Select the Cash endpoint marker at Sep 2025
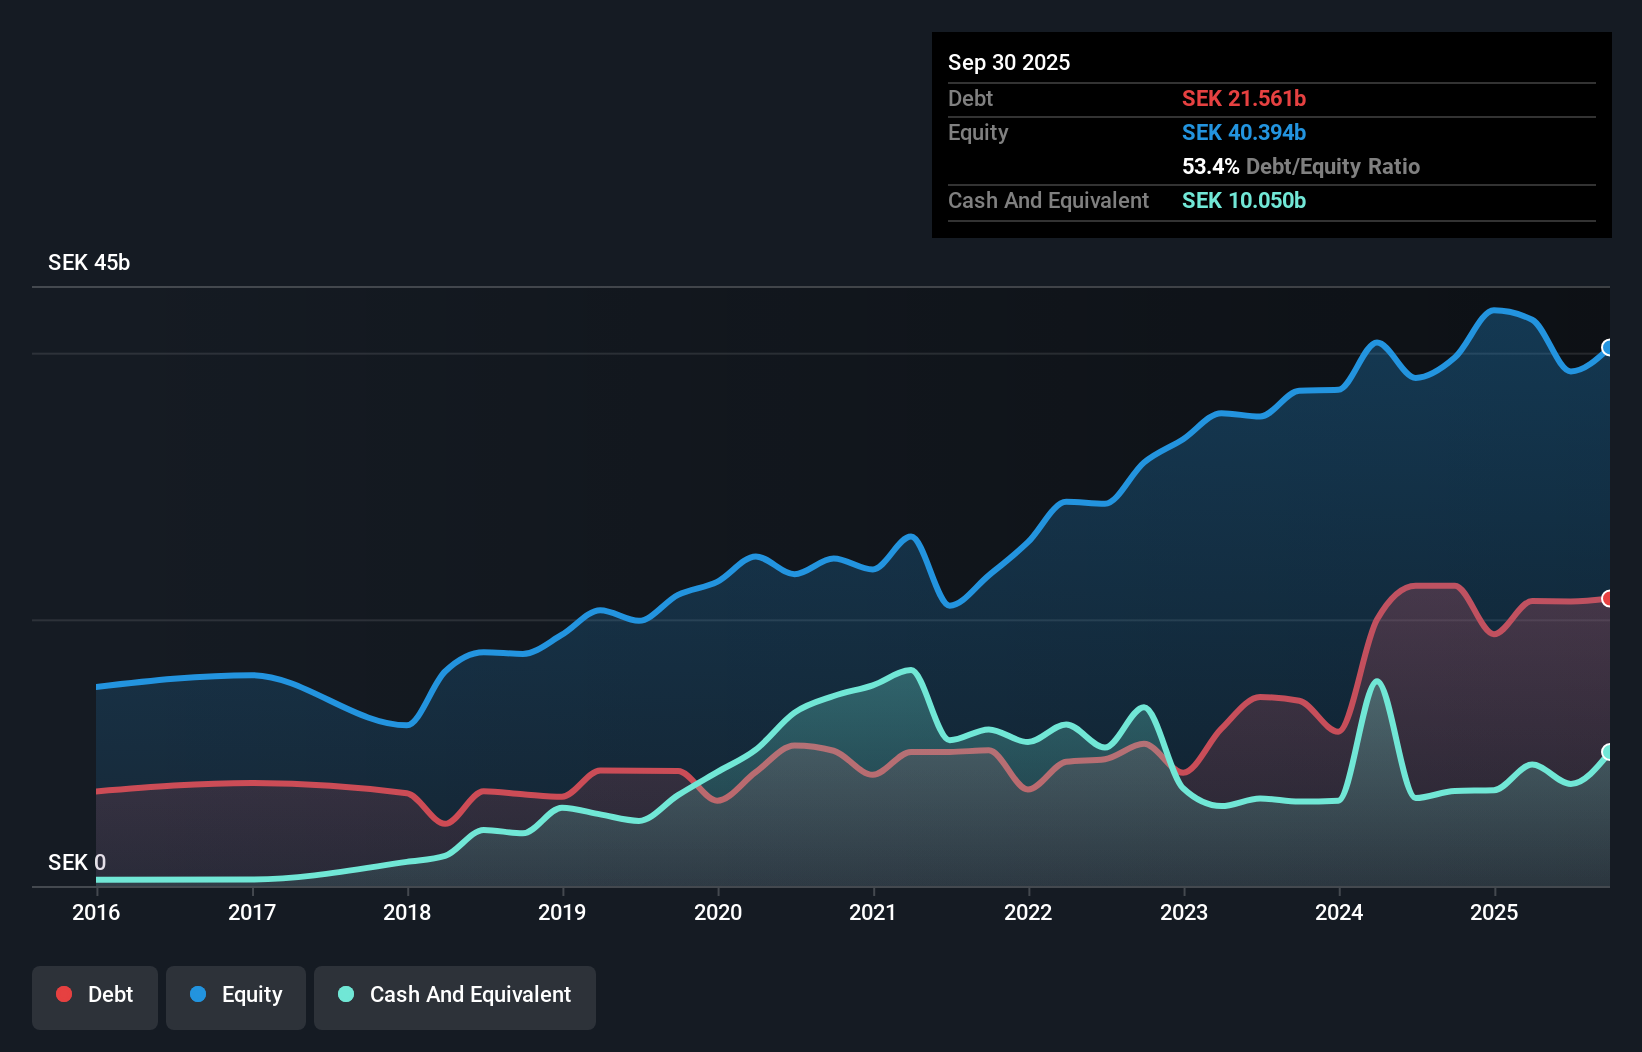1642x1052 pixels. pos(1608,752)
